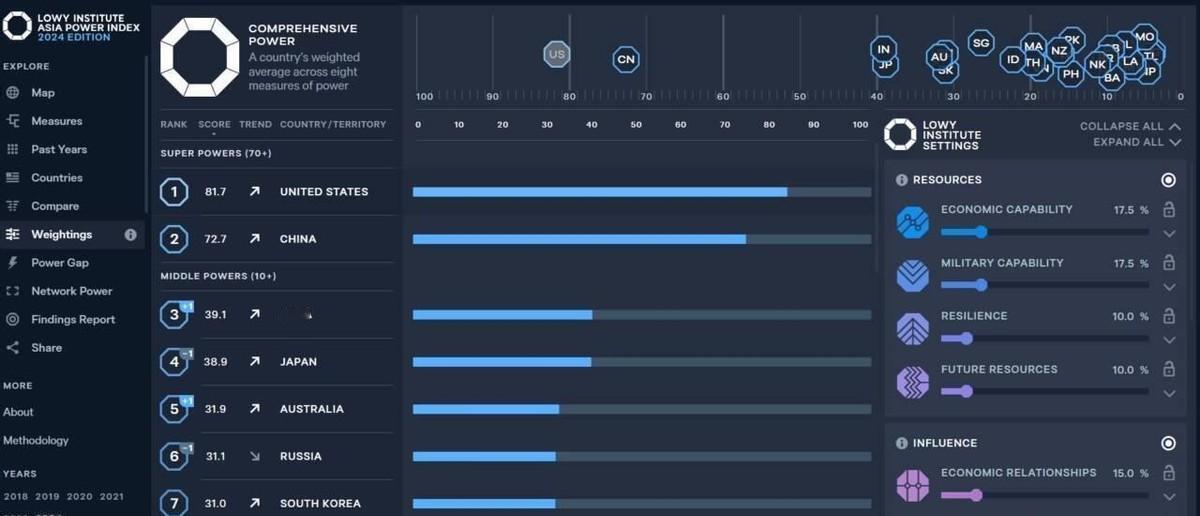Open the Countries list
1200x516 pixels.
pos(56,178)
